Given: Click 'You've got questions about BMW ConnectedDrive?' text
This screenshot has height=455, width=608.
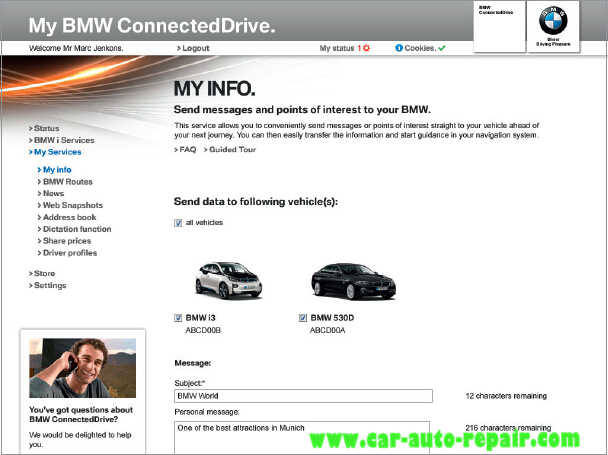Looking at the screenshot, I should (x=81, y=415).
